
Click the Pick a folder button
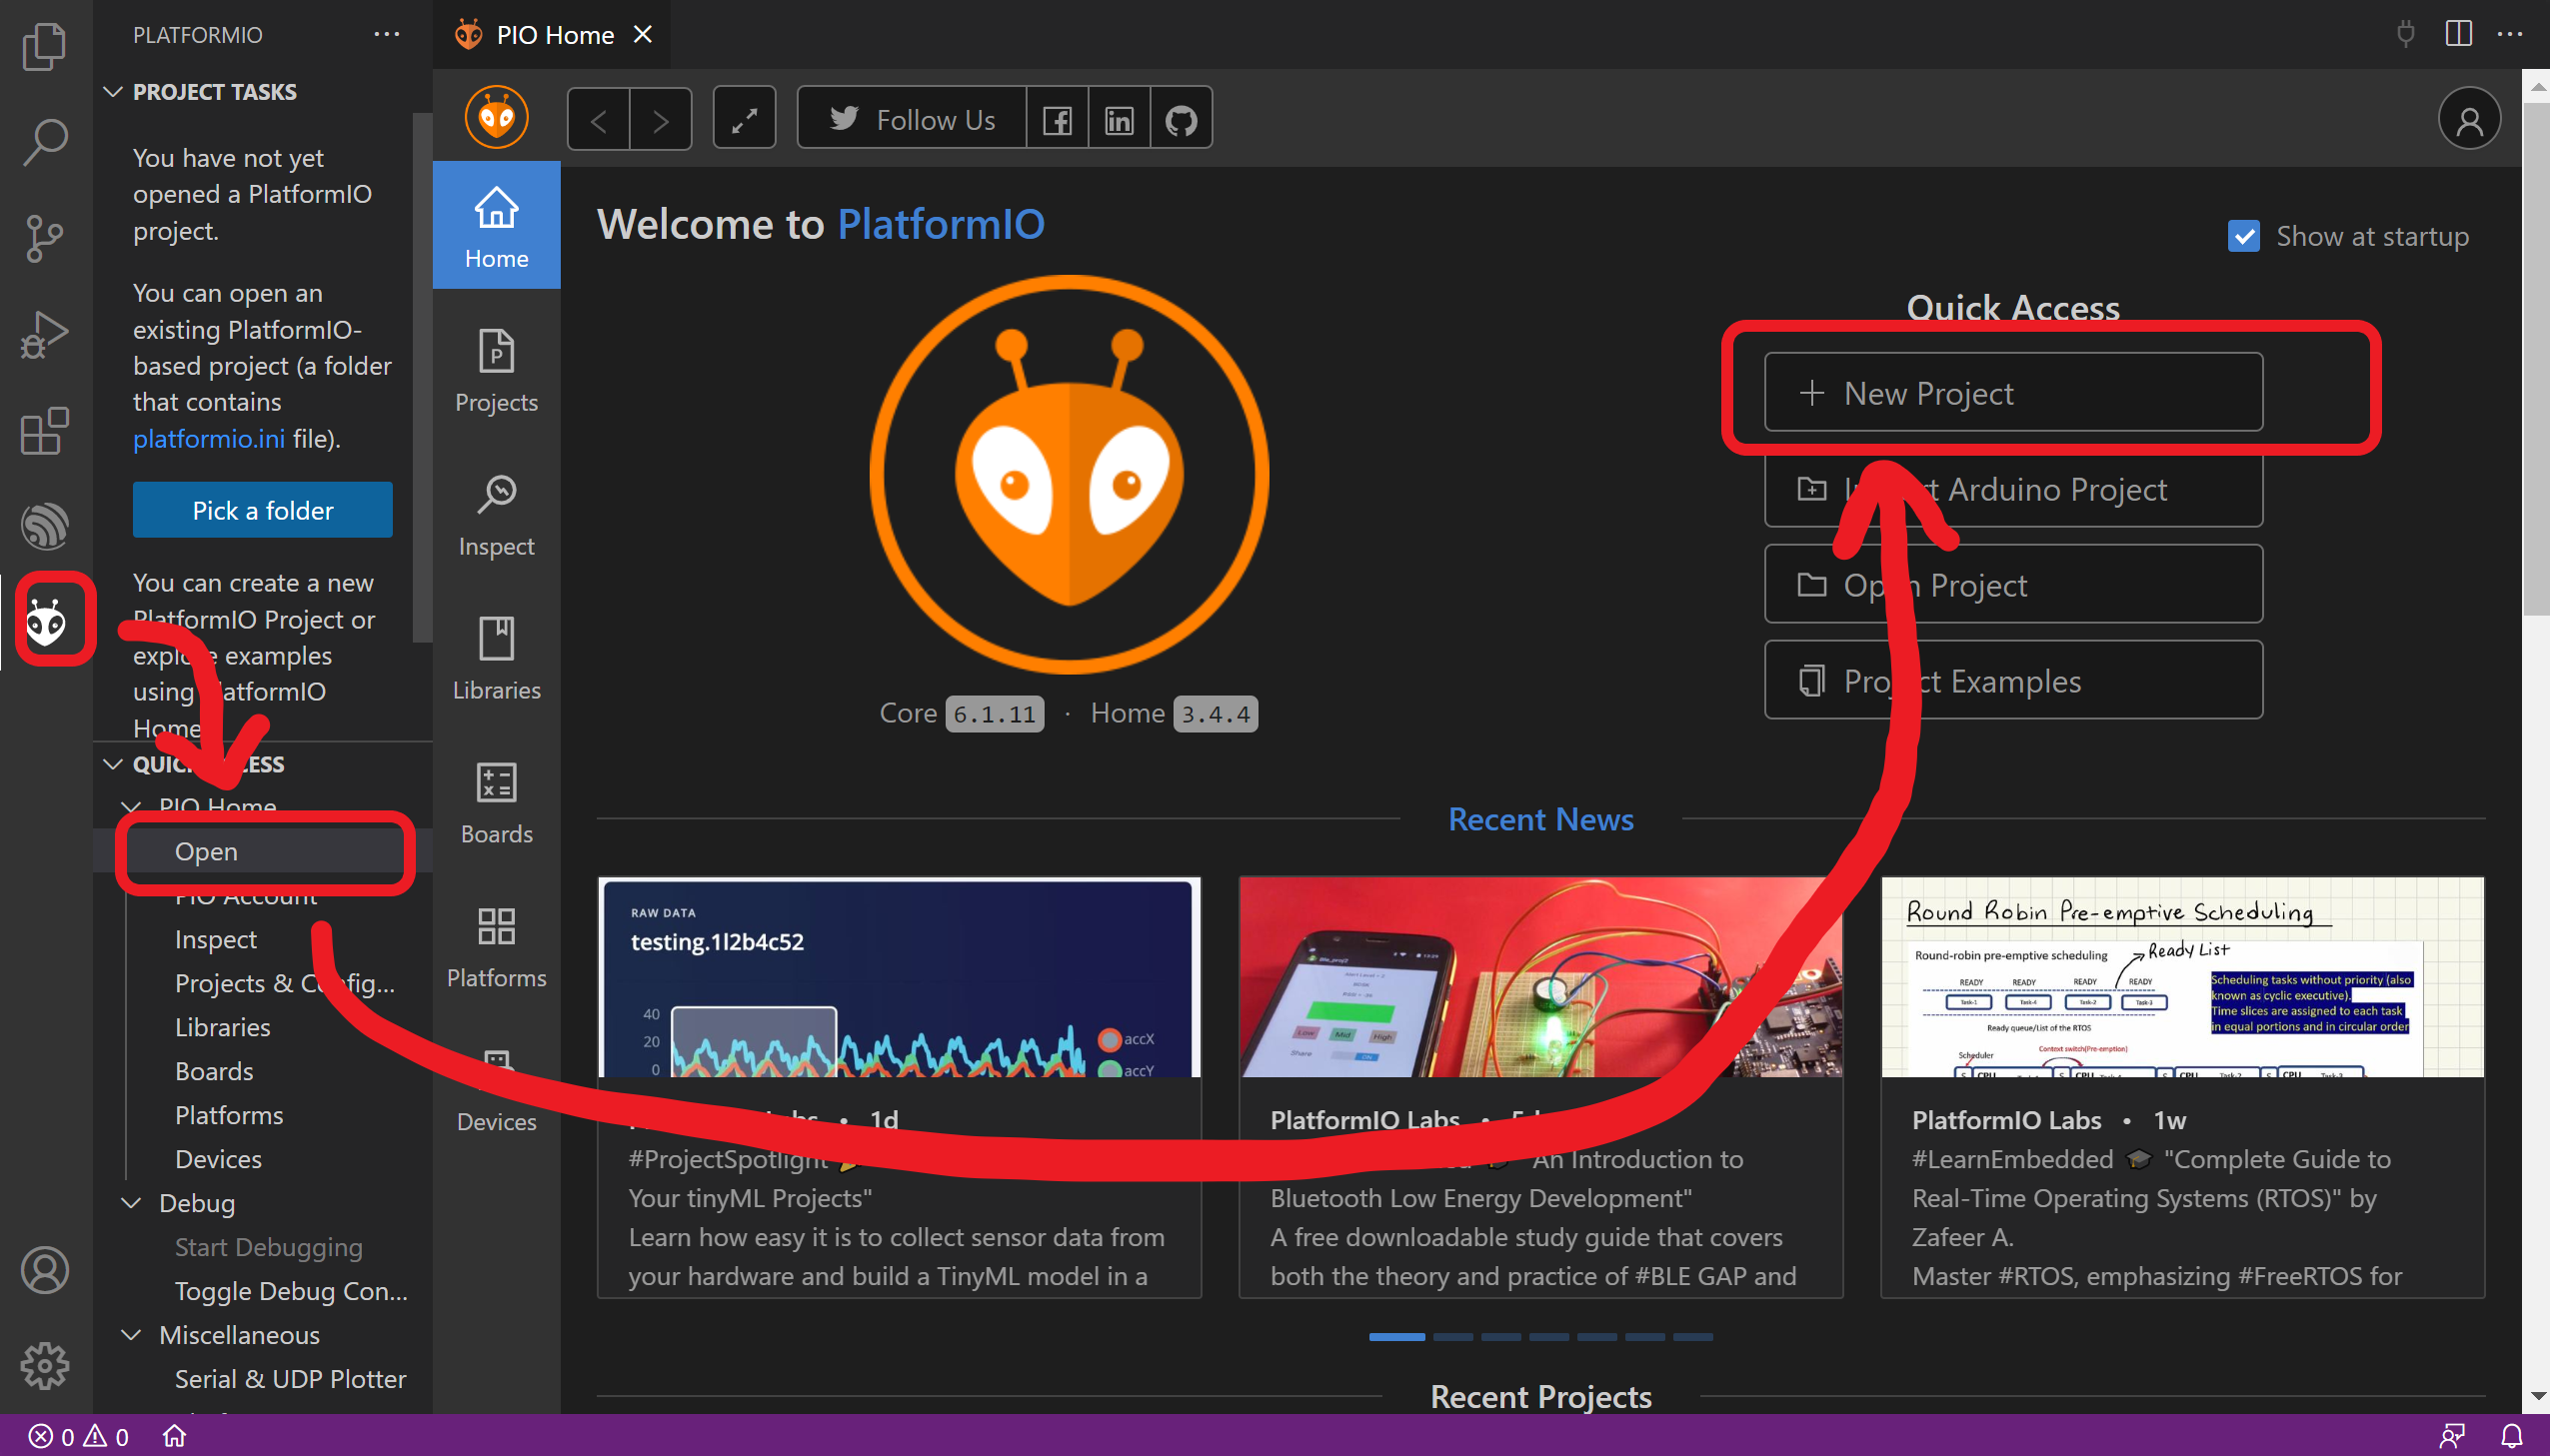pos(262,510)
